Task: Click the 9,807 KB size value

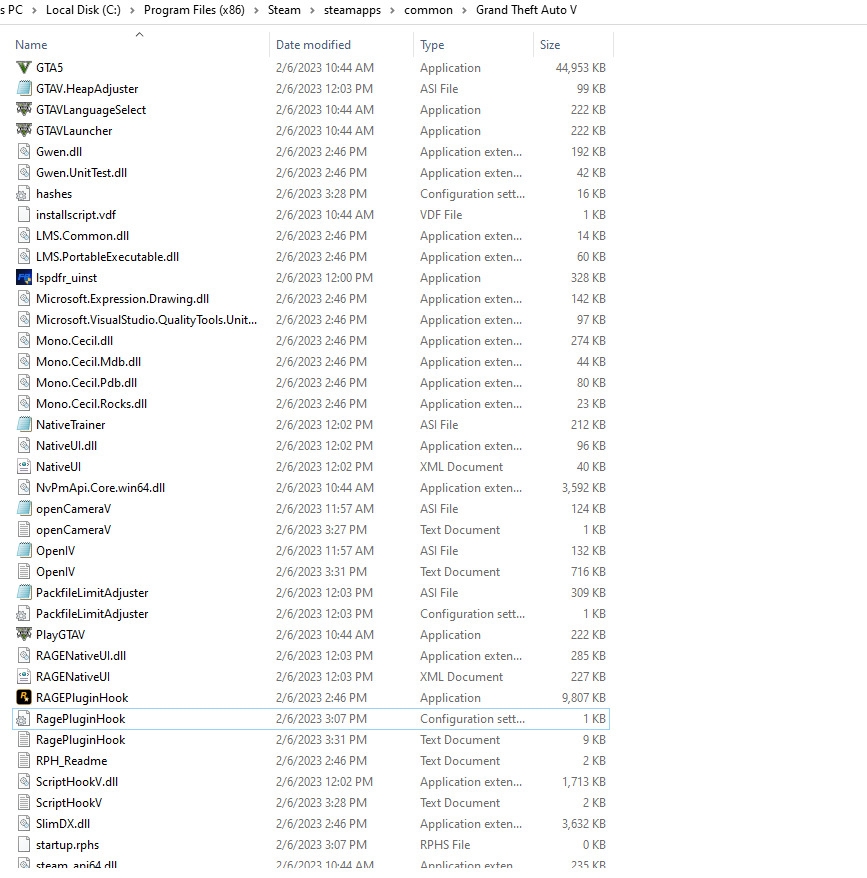Action: point(584,698)
